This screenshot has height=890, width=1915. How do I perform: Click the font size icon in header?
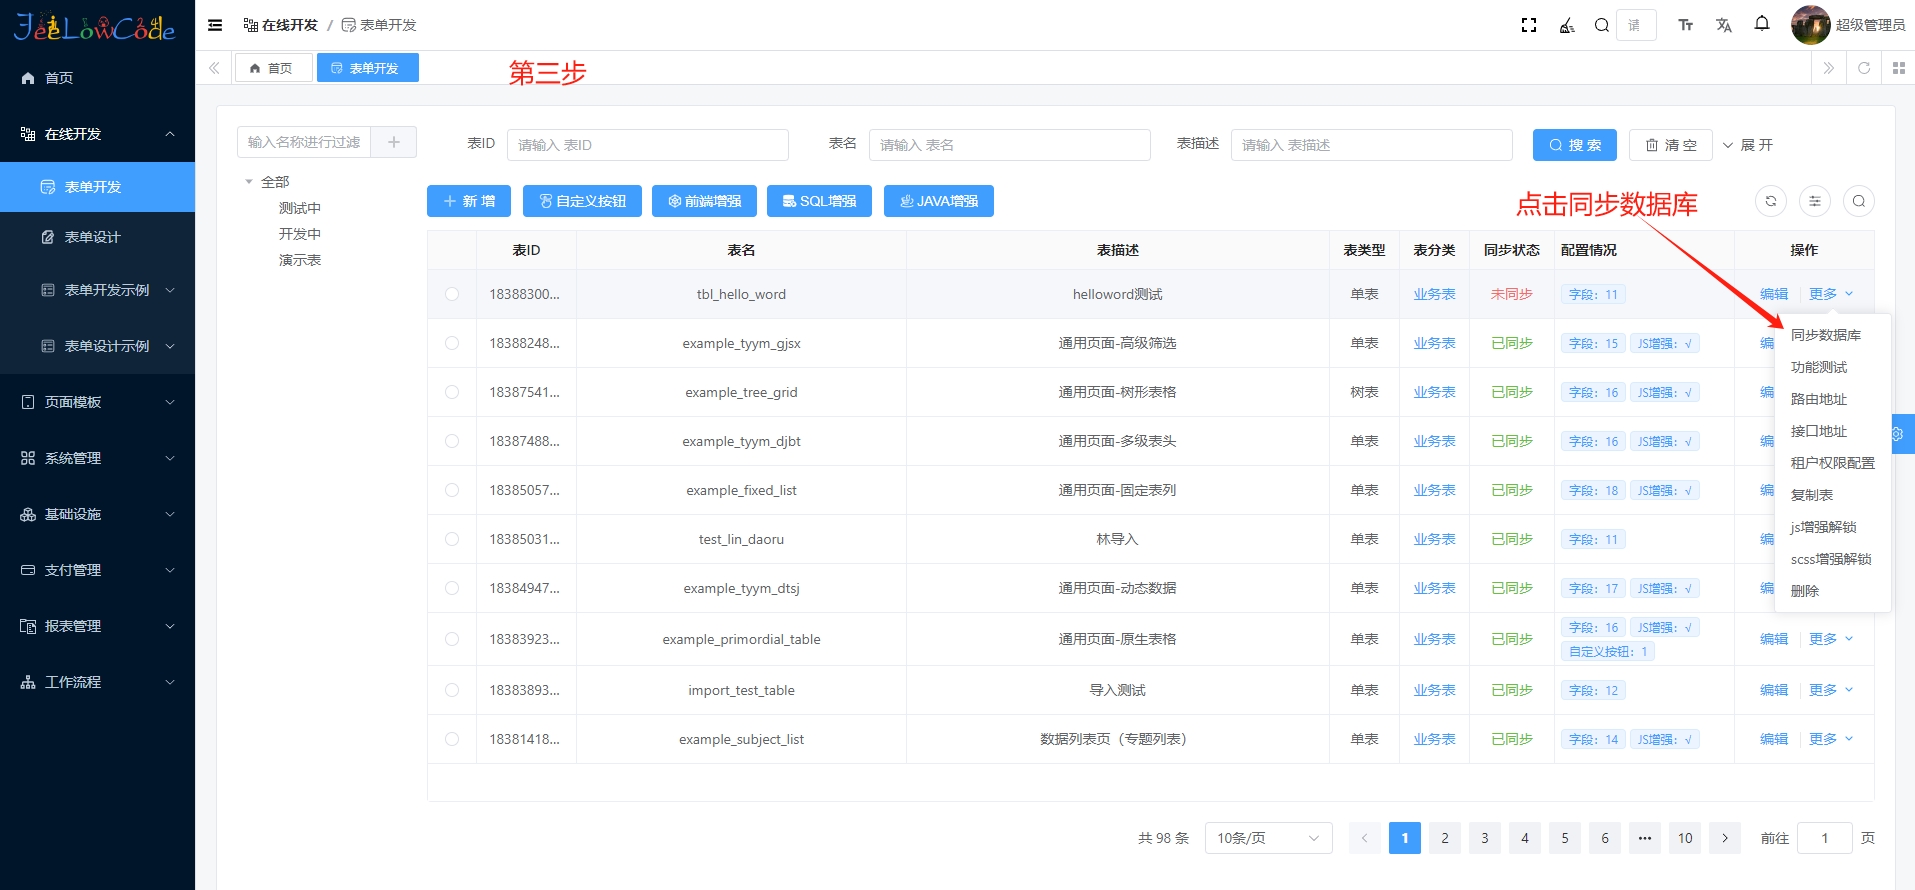coord(1686,25)
